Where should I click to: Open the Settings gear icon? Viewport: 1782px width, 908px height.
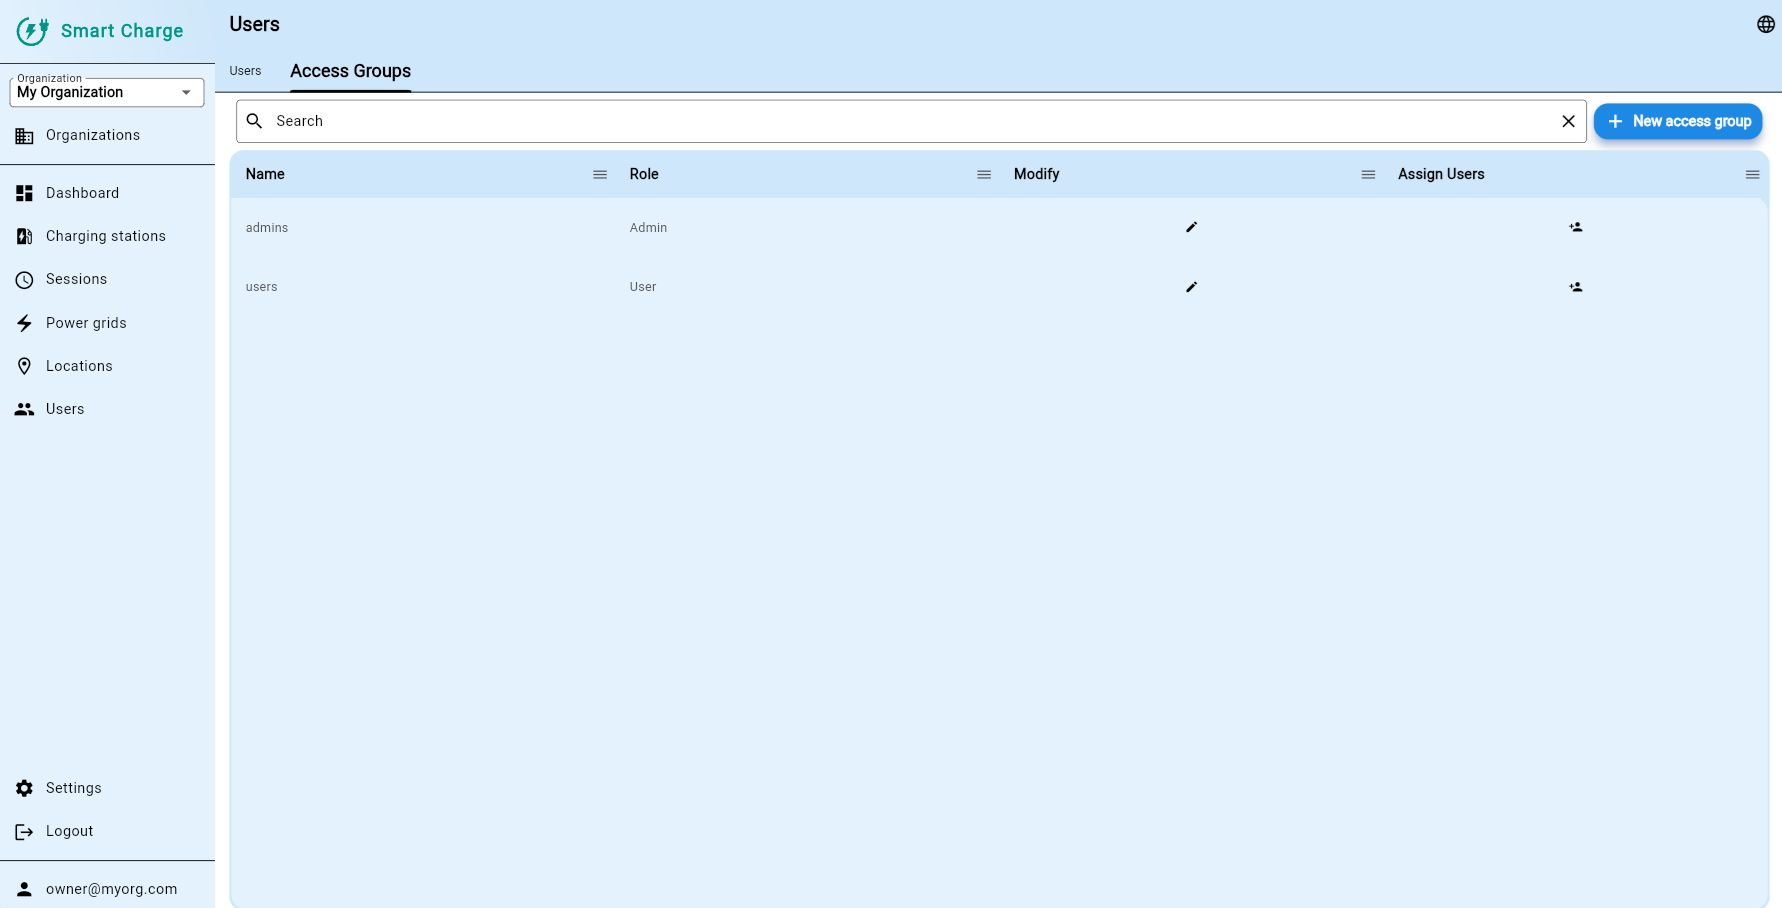(x=25, y=788)
